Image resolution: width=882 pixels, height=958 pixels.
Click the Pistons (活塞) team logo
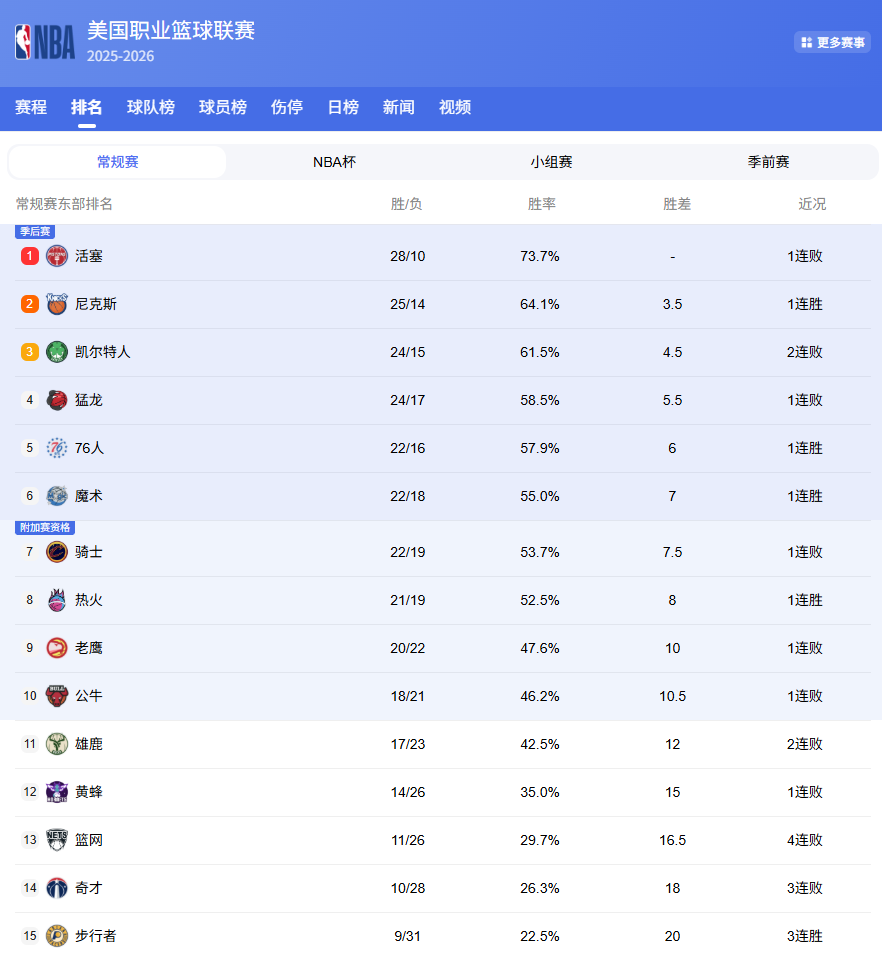point(57,256)
